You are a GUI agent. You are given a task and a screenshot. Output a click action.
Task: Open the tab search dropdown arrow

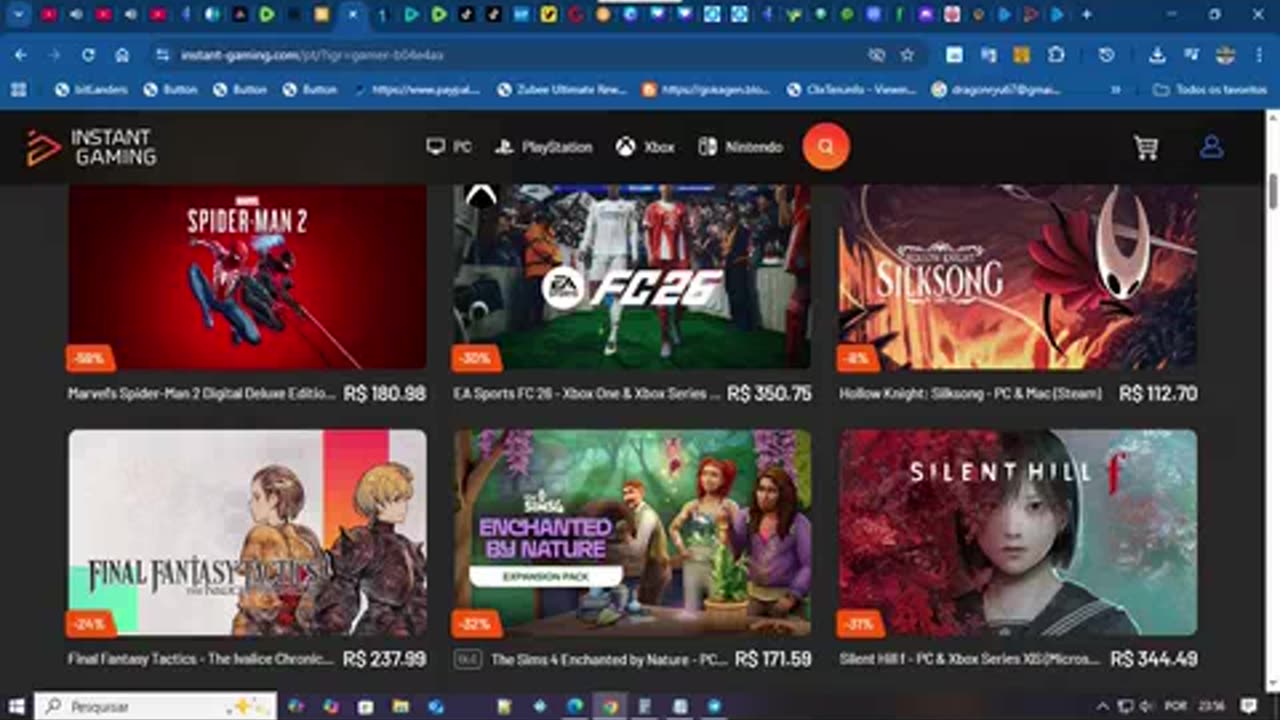[x=18, y=15]
